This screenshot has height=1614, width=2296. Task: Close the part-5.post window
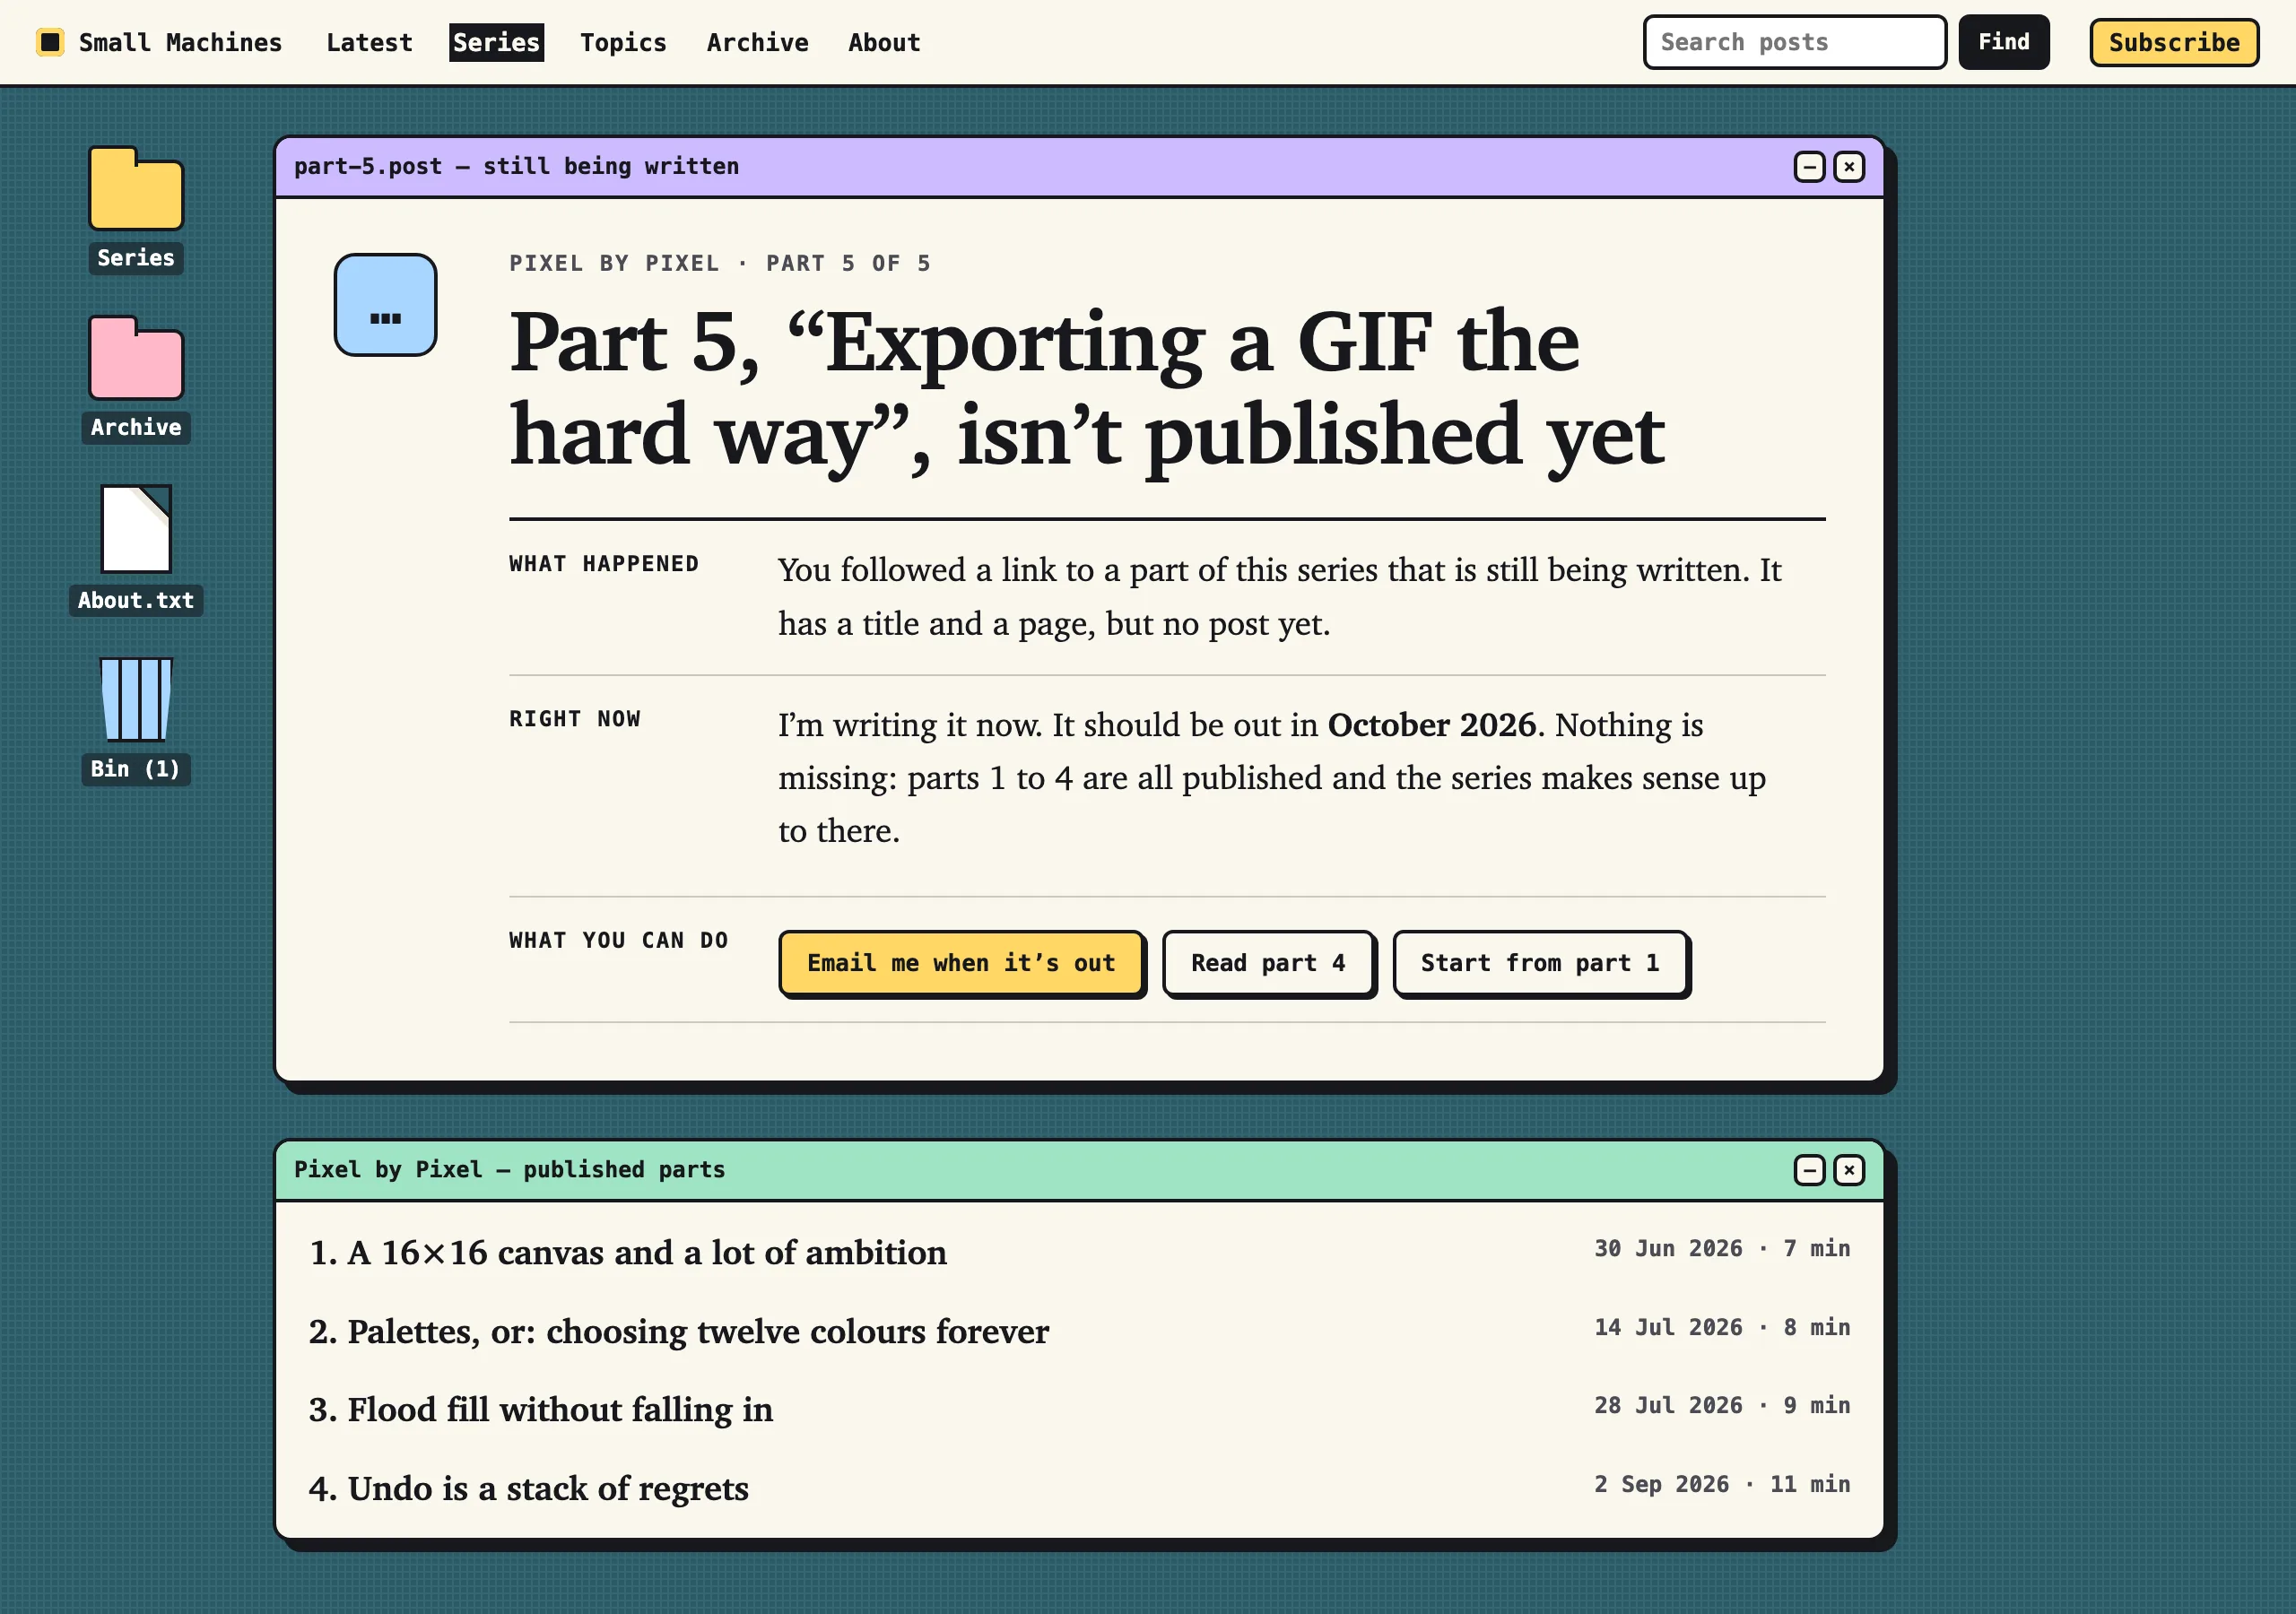(x=1849, y=166)
